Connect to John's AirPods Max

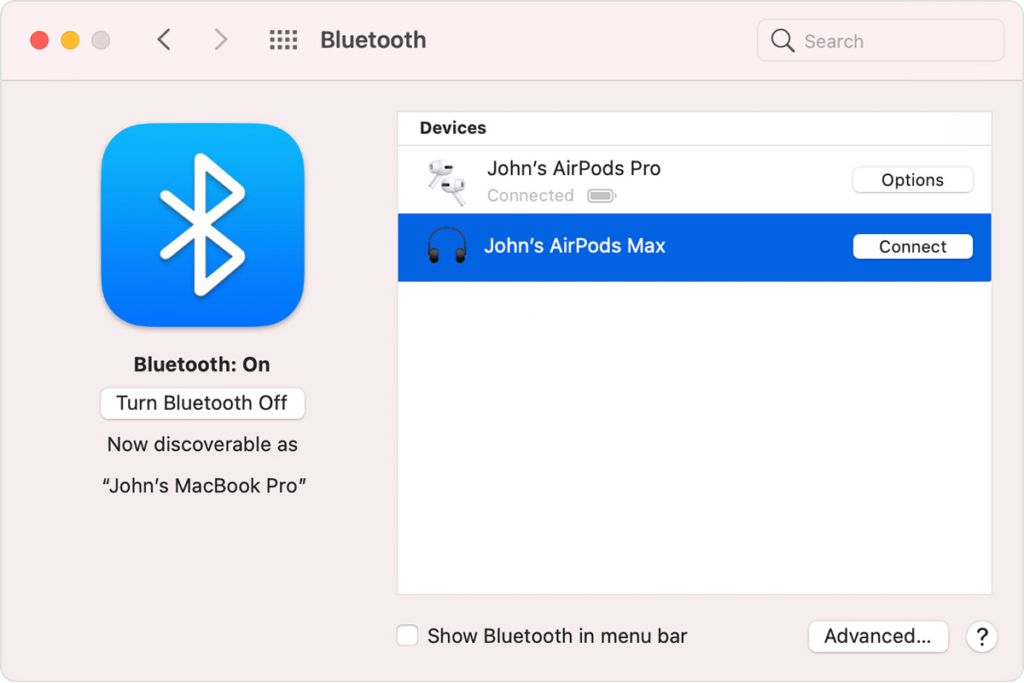click(x=912, y=247)
